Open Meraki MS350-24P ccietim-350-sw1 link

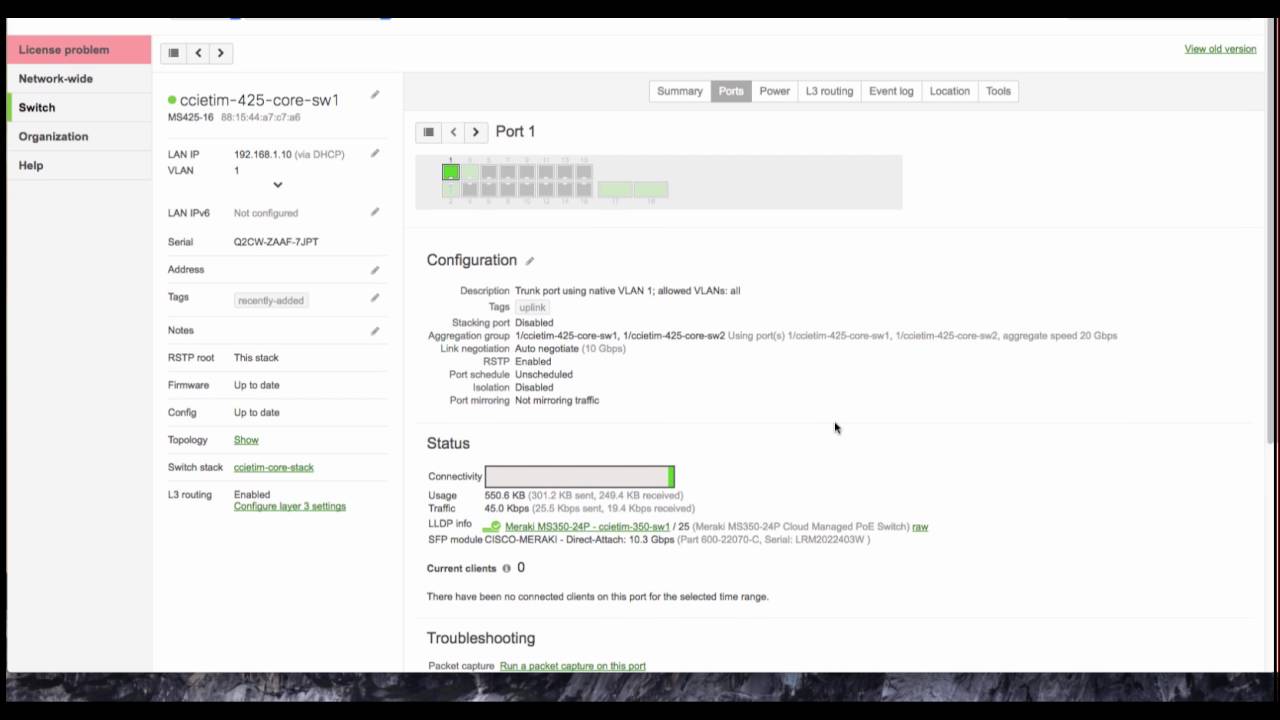[587, 527]
